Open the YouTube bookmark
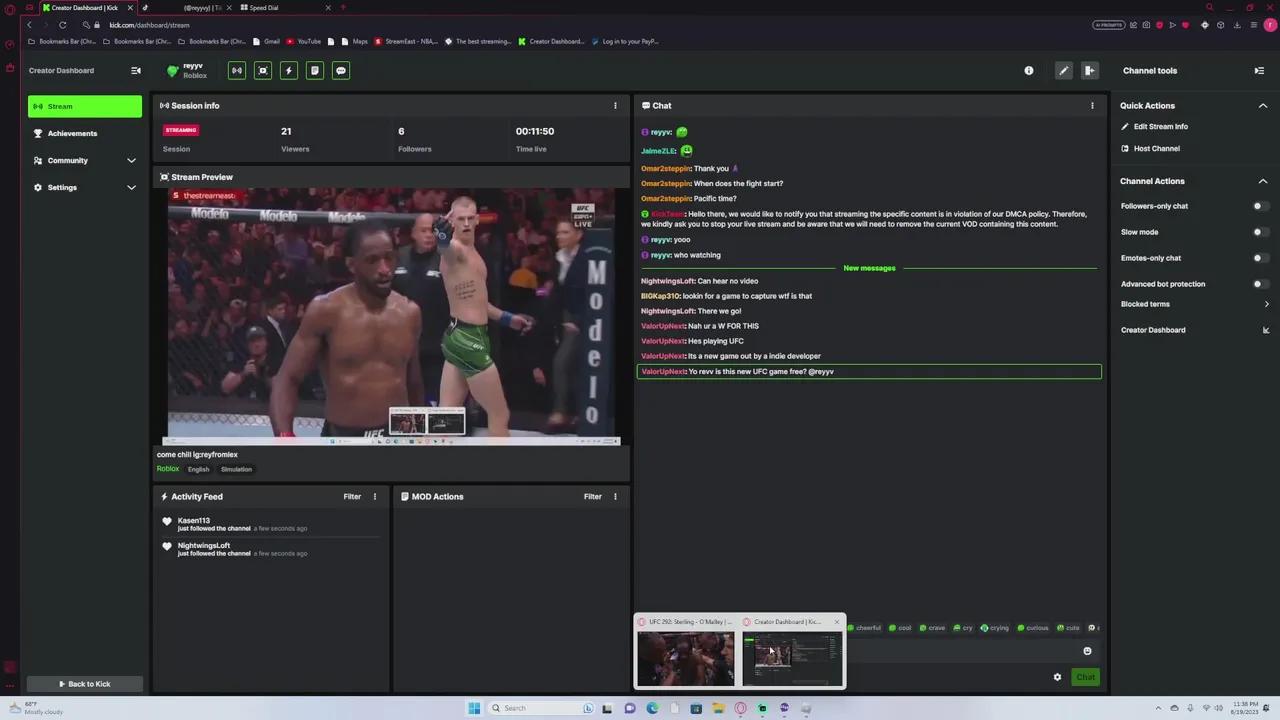The image size is (1280, 720). [304, 41]
